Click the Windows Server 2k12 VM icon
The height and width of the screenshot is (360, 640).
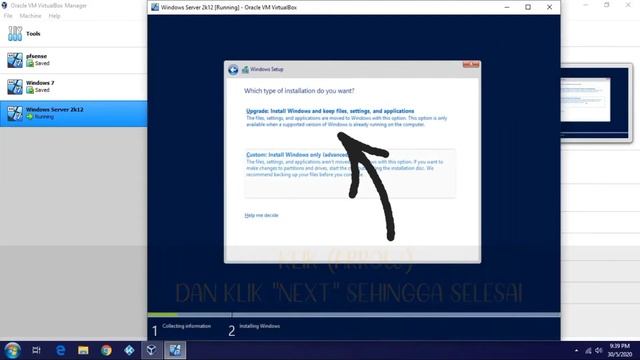point(15,113)
